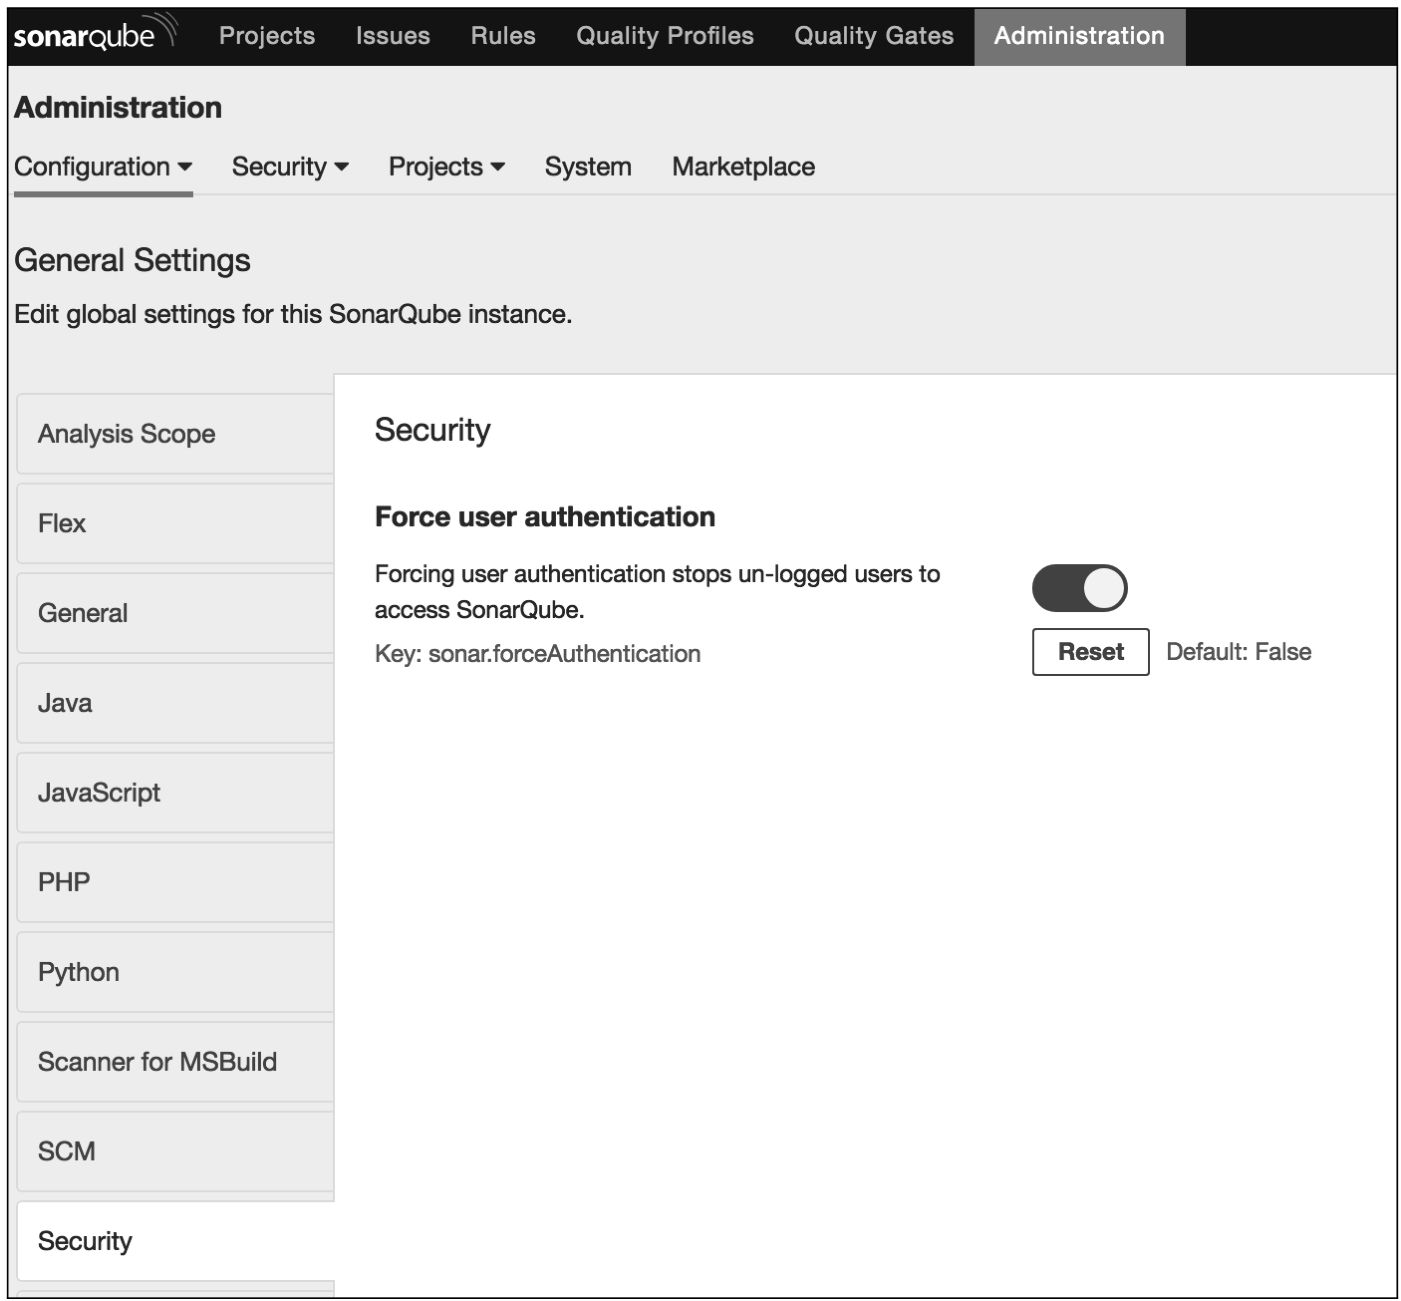The width and height of the screenshot is (1401, 1301).
Task: Expand the Security dropdown in Administration menu
Action: (x=290, y=167)
